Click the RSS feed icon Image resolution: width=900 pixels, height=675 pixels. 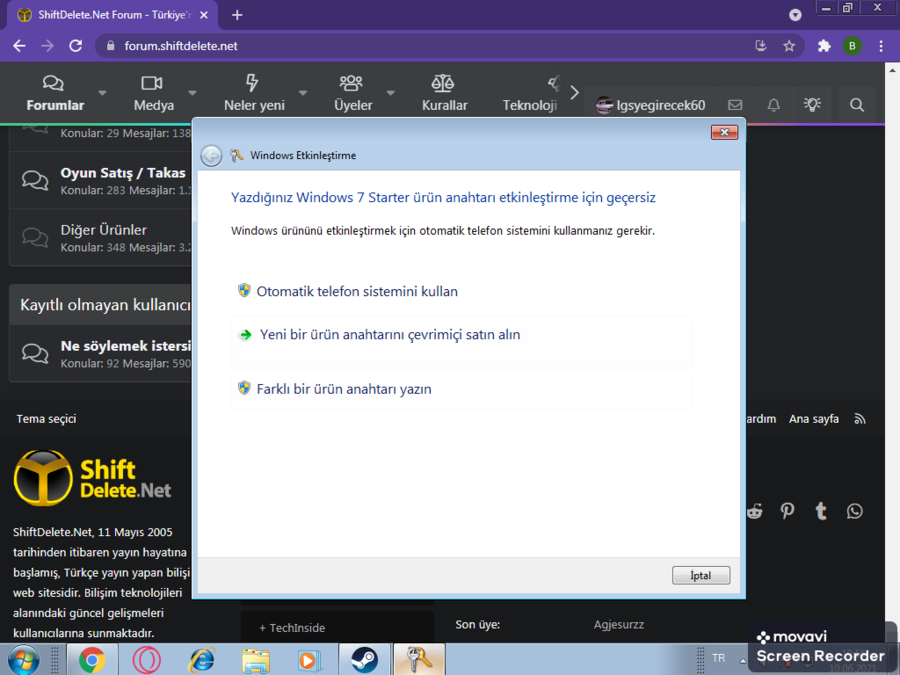(x=860, y=419)
